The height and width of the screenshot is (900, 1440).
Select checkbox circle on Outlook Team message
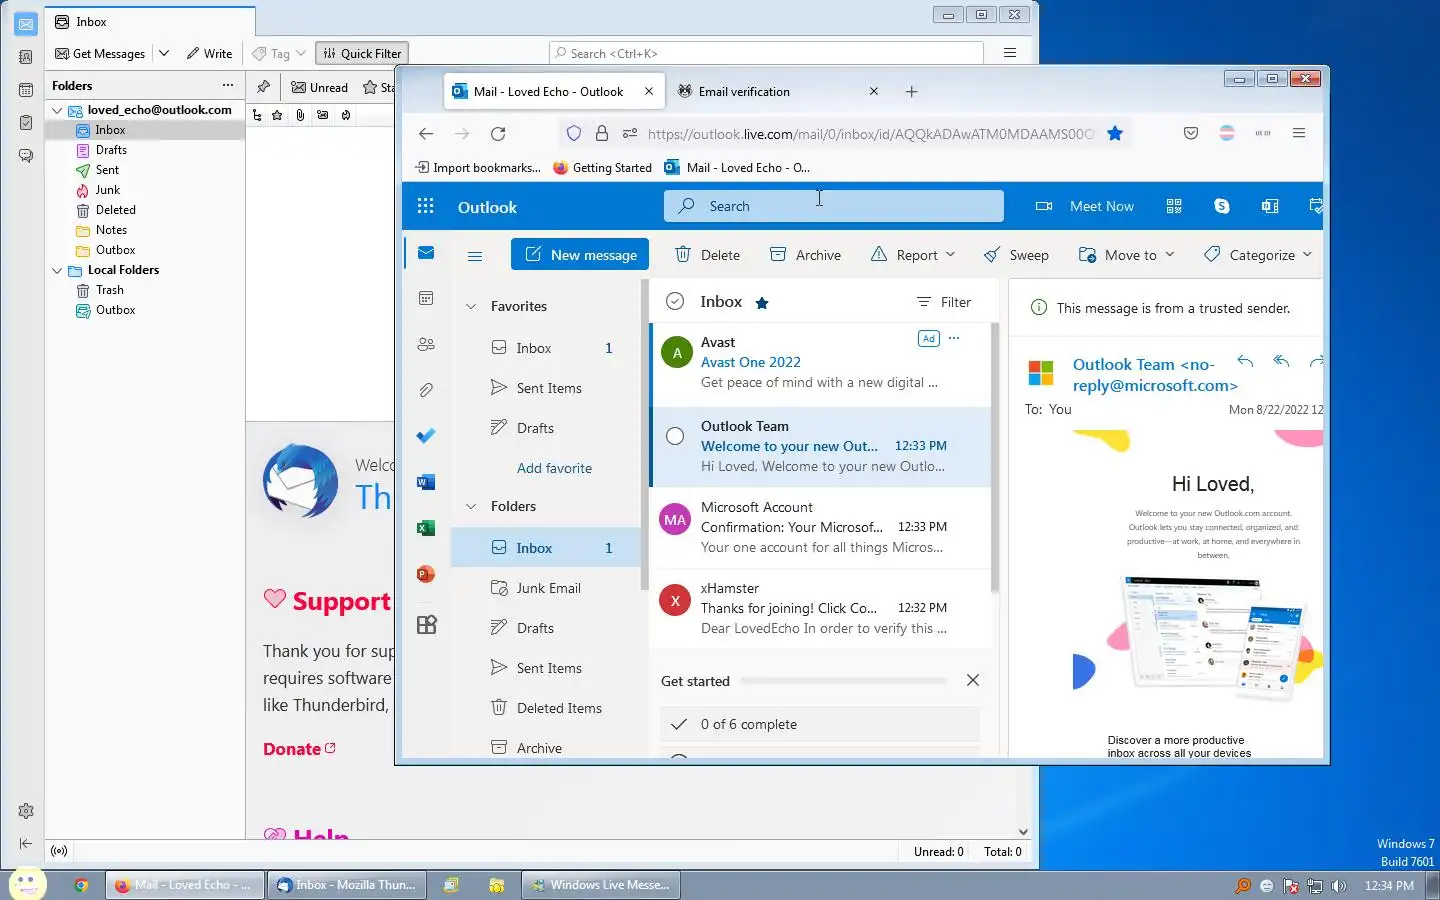tap(675, 436)
